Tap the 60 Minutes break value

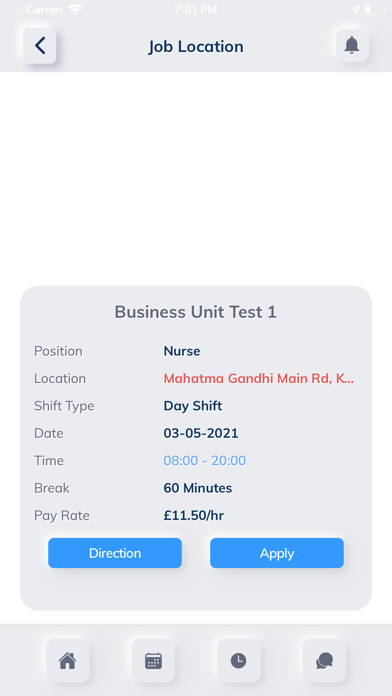tap(198, 488)
